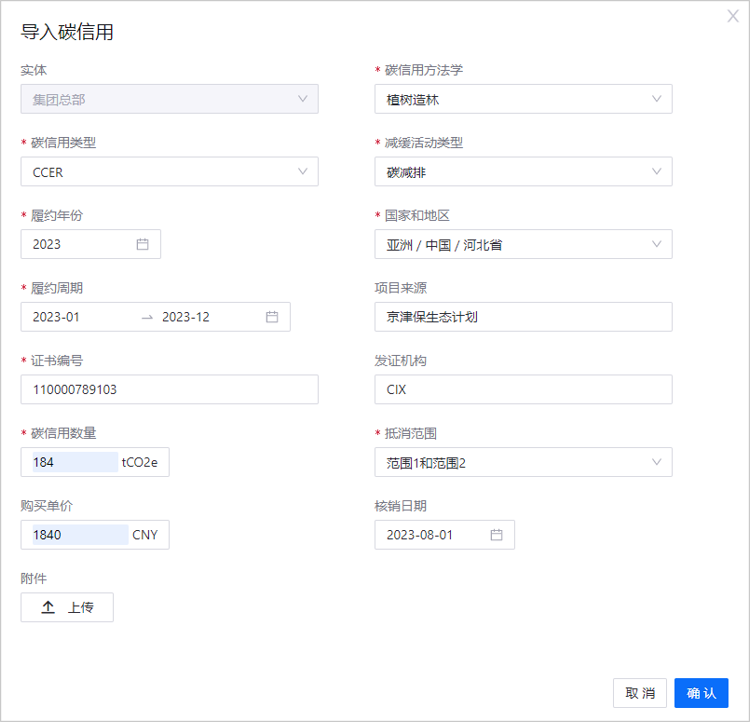
Task: Click the 碳信用方法学 field label
Action: click(x=424, y=70)
